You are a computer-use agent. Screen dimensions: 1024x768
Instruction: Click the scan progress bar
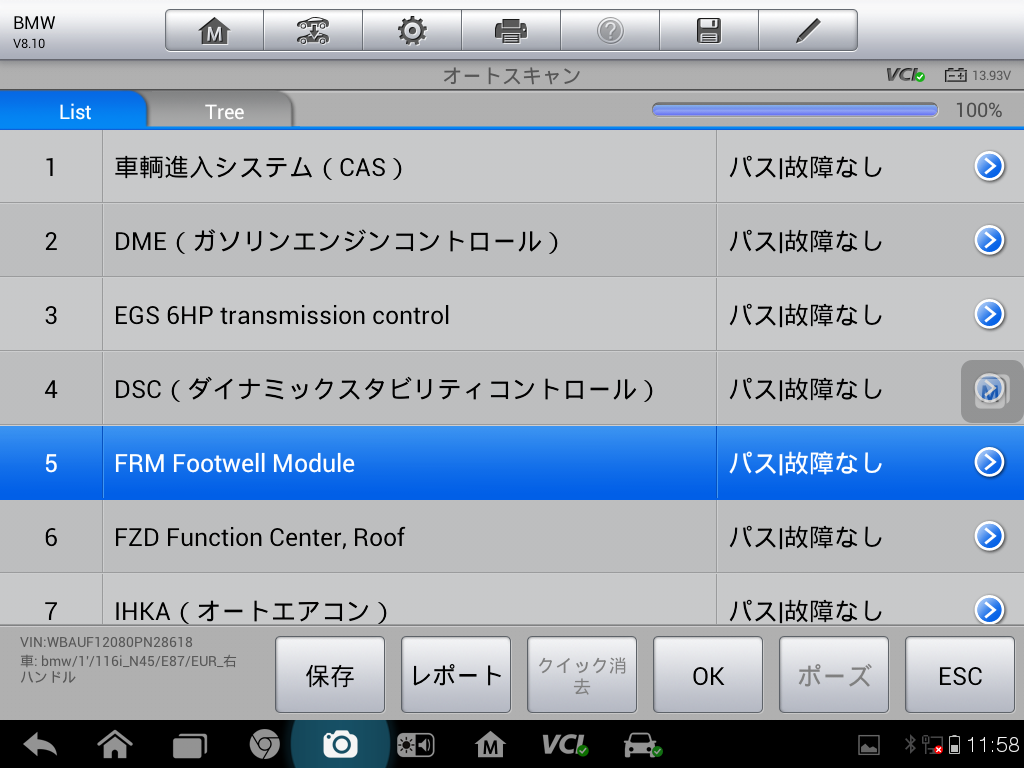(795, 110)
